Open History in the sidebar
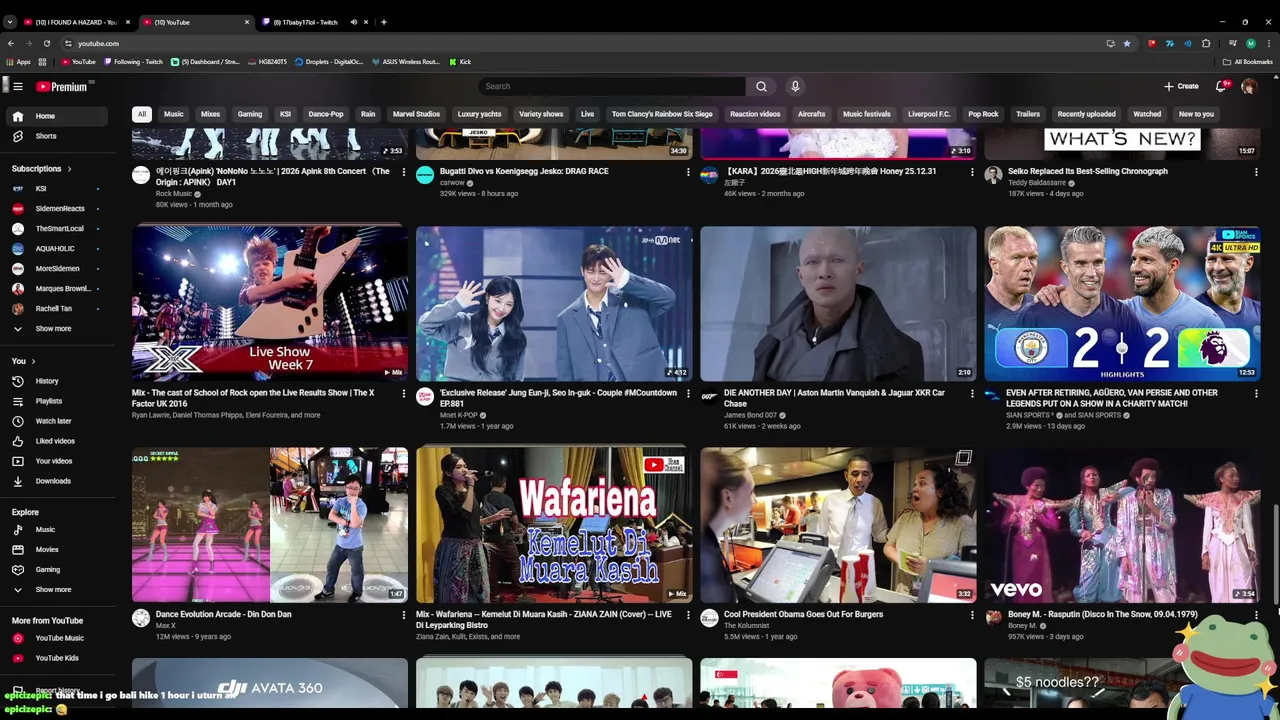1280x720 pixels. coord(57,381)
